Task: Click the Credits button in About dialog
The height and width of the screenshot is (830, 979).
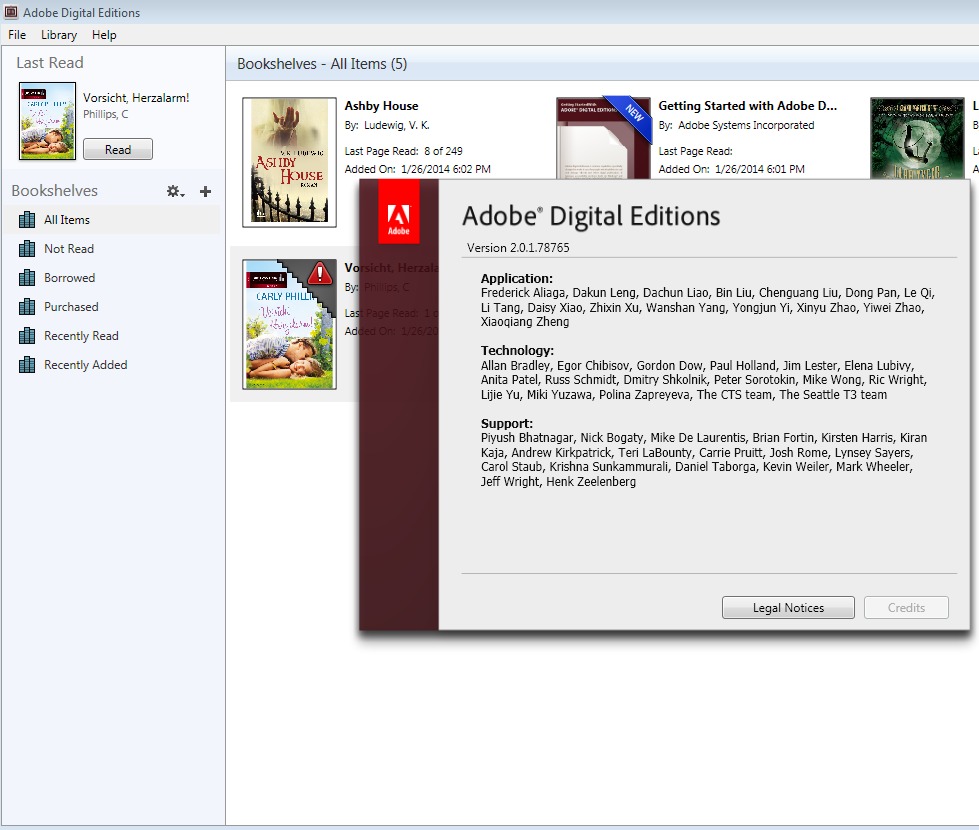Action: click(906, 608)
